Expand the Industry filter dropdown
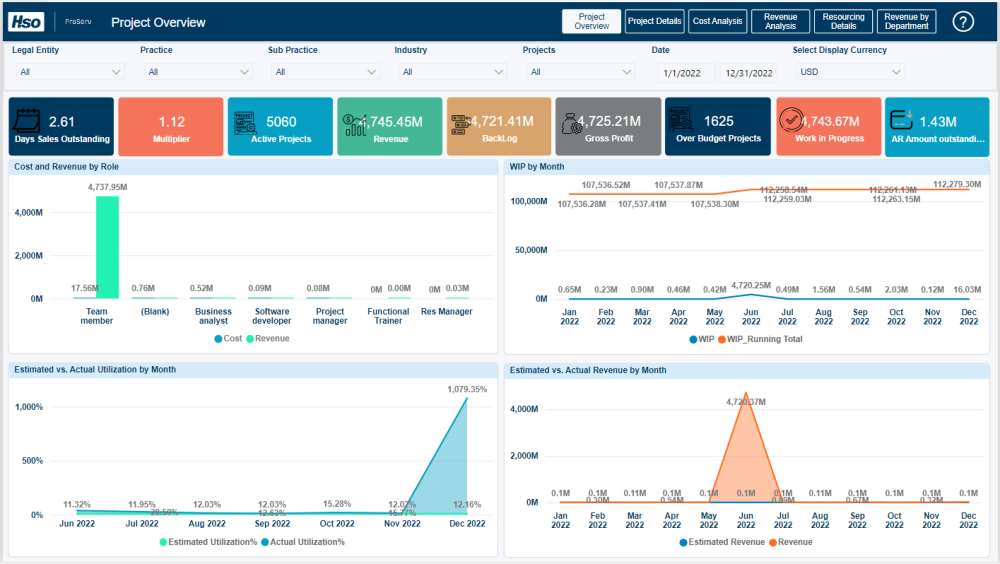Image resolution: width=1000 pixels, height=564 pixels. (451, 72)
